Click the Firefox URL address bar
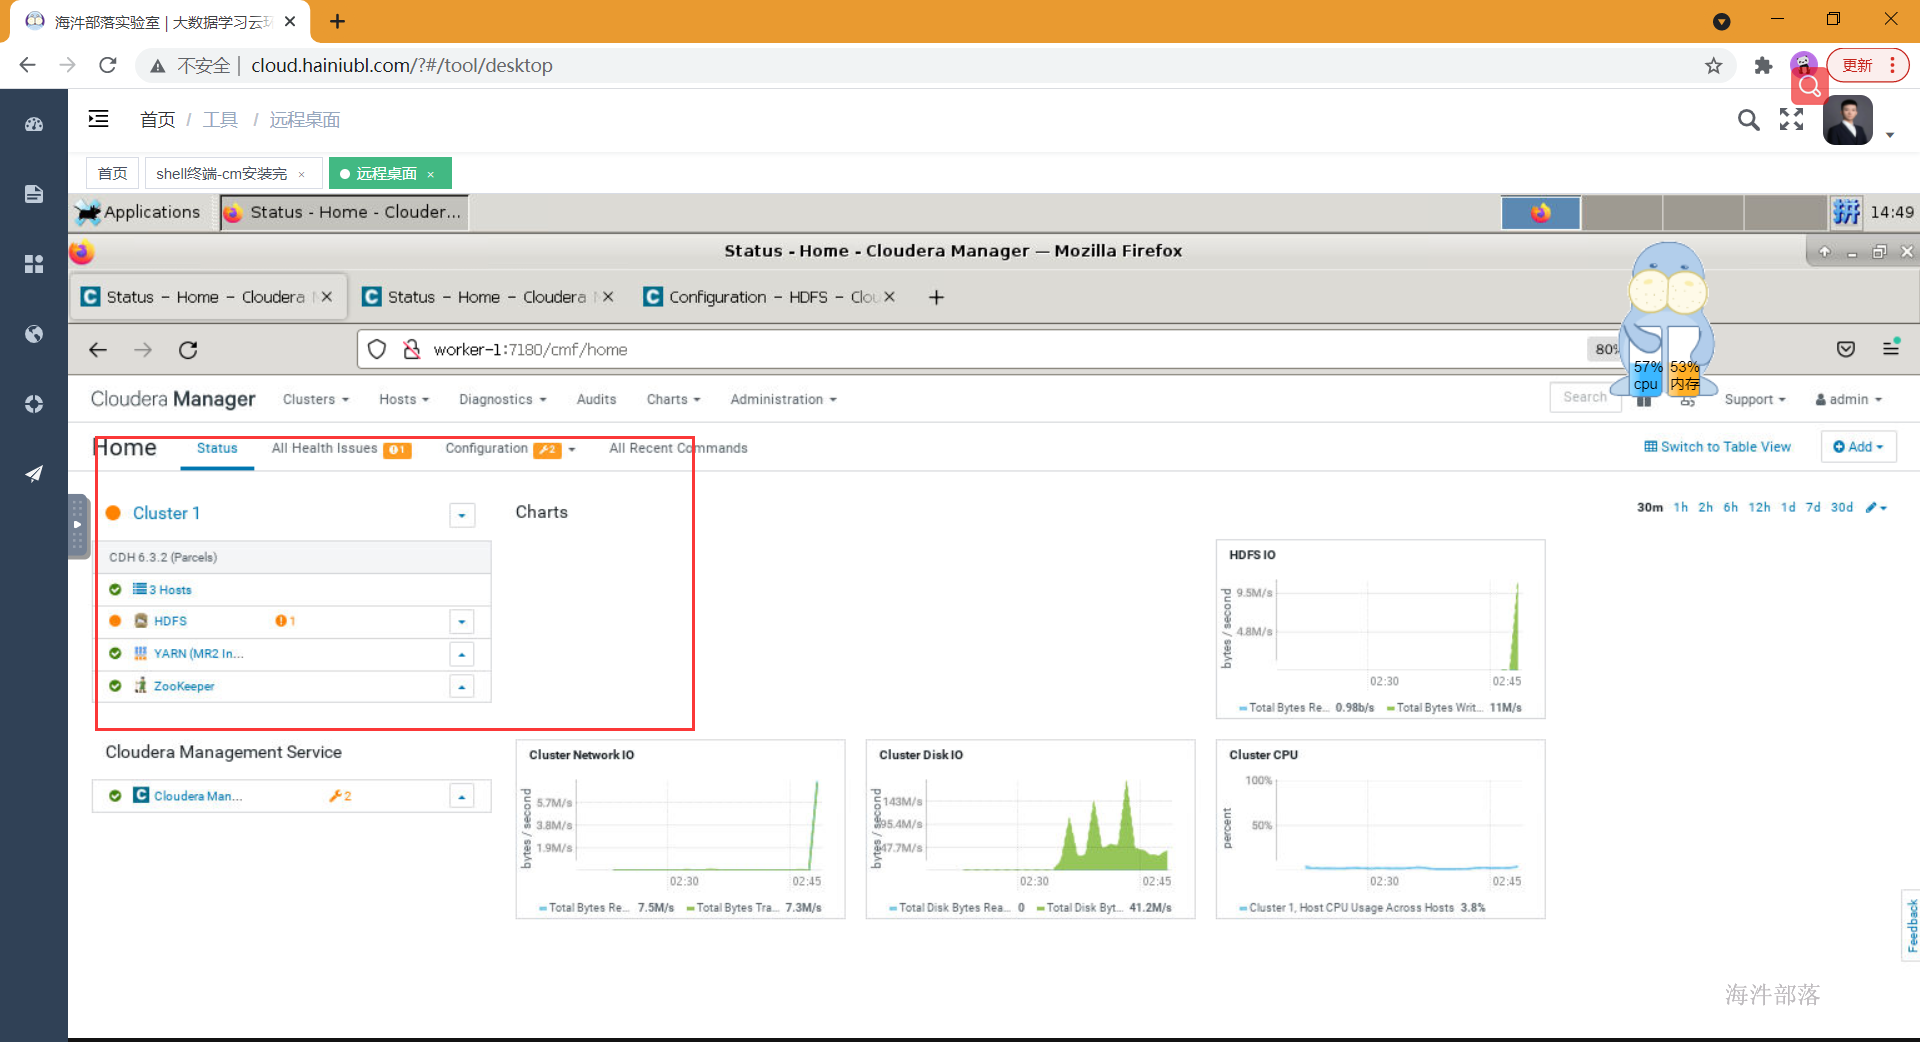 990,349
